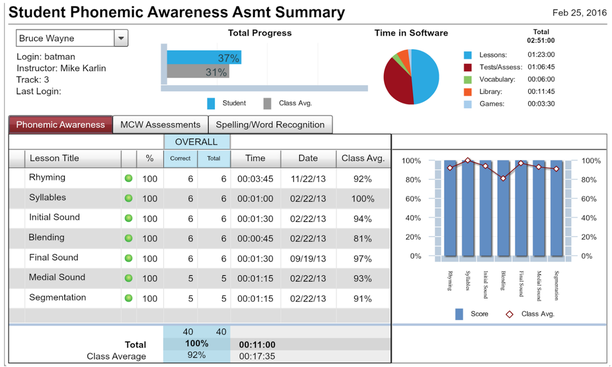Click the 100% total score cell
Screen dimensions: 612x367
click(197, 344)
